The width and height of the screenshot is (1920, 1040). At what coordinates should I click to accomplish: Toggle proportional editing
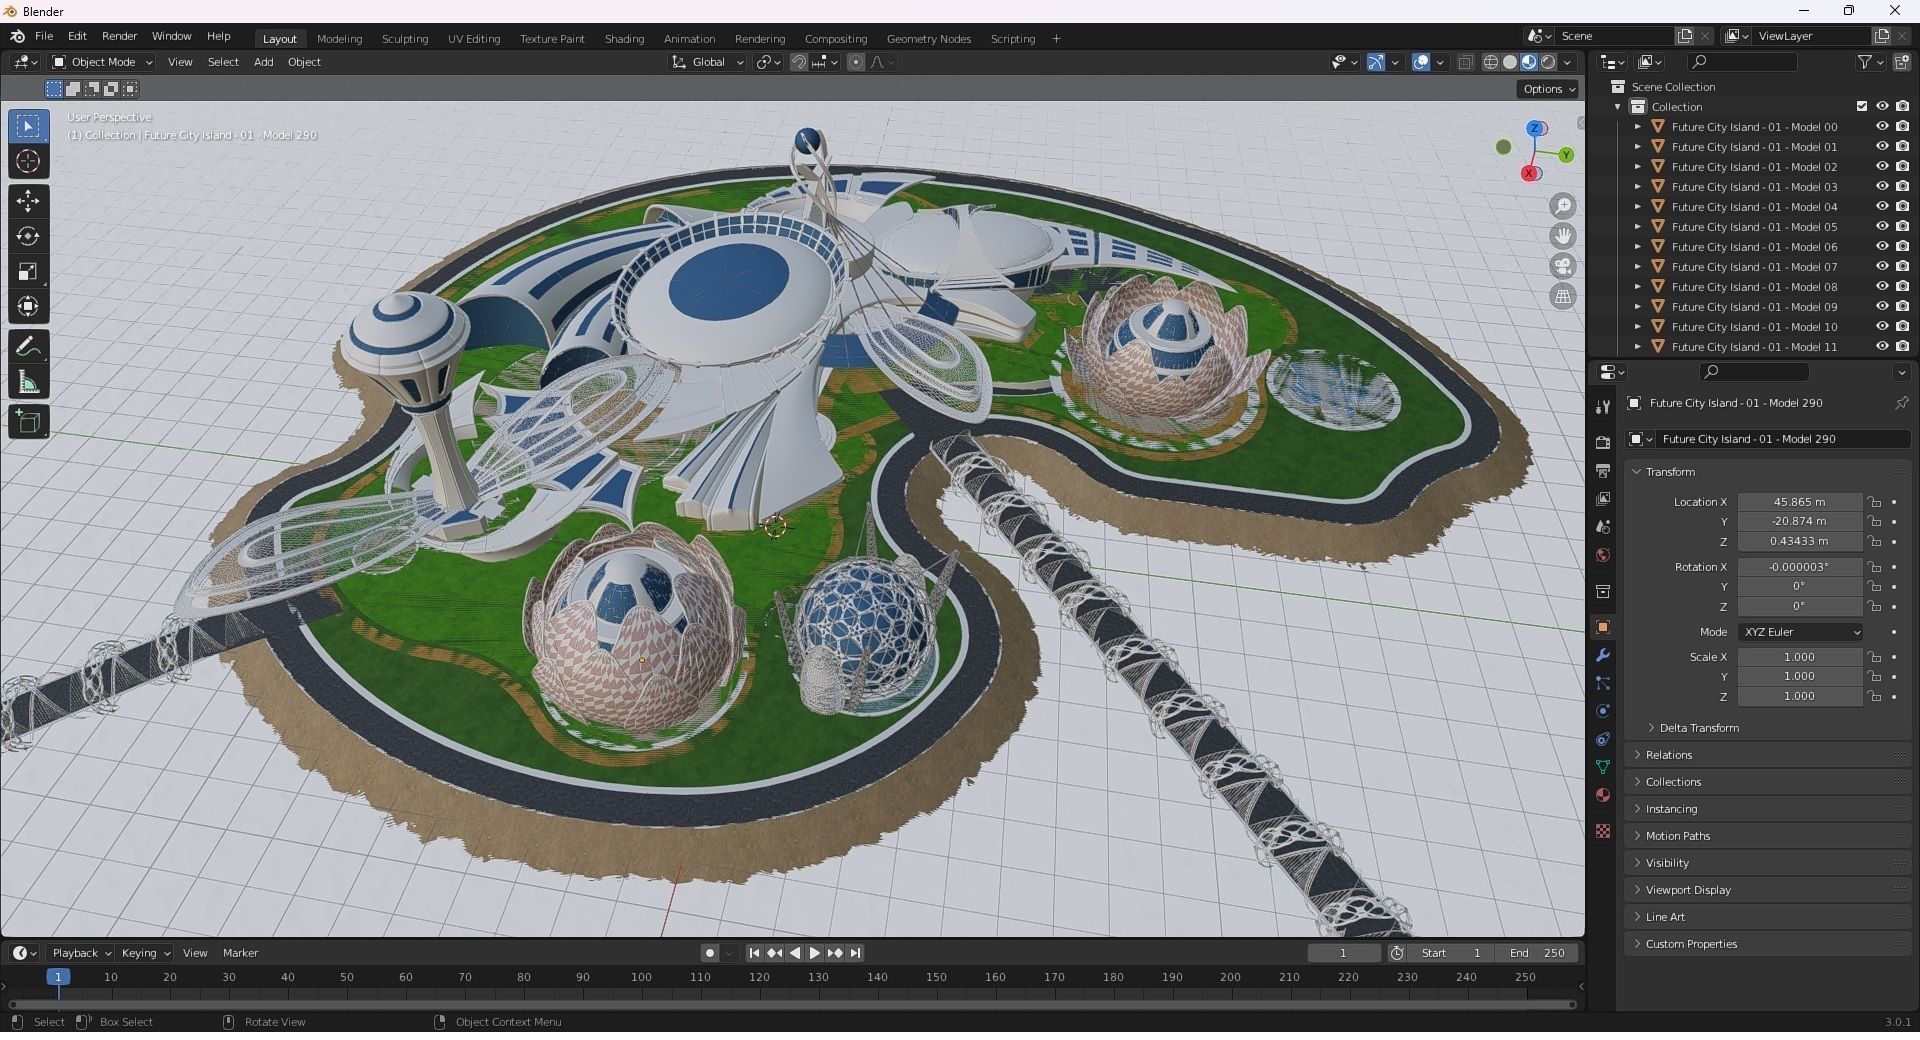pos(856,62)
